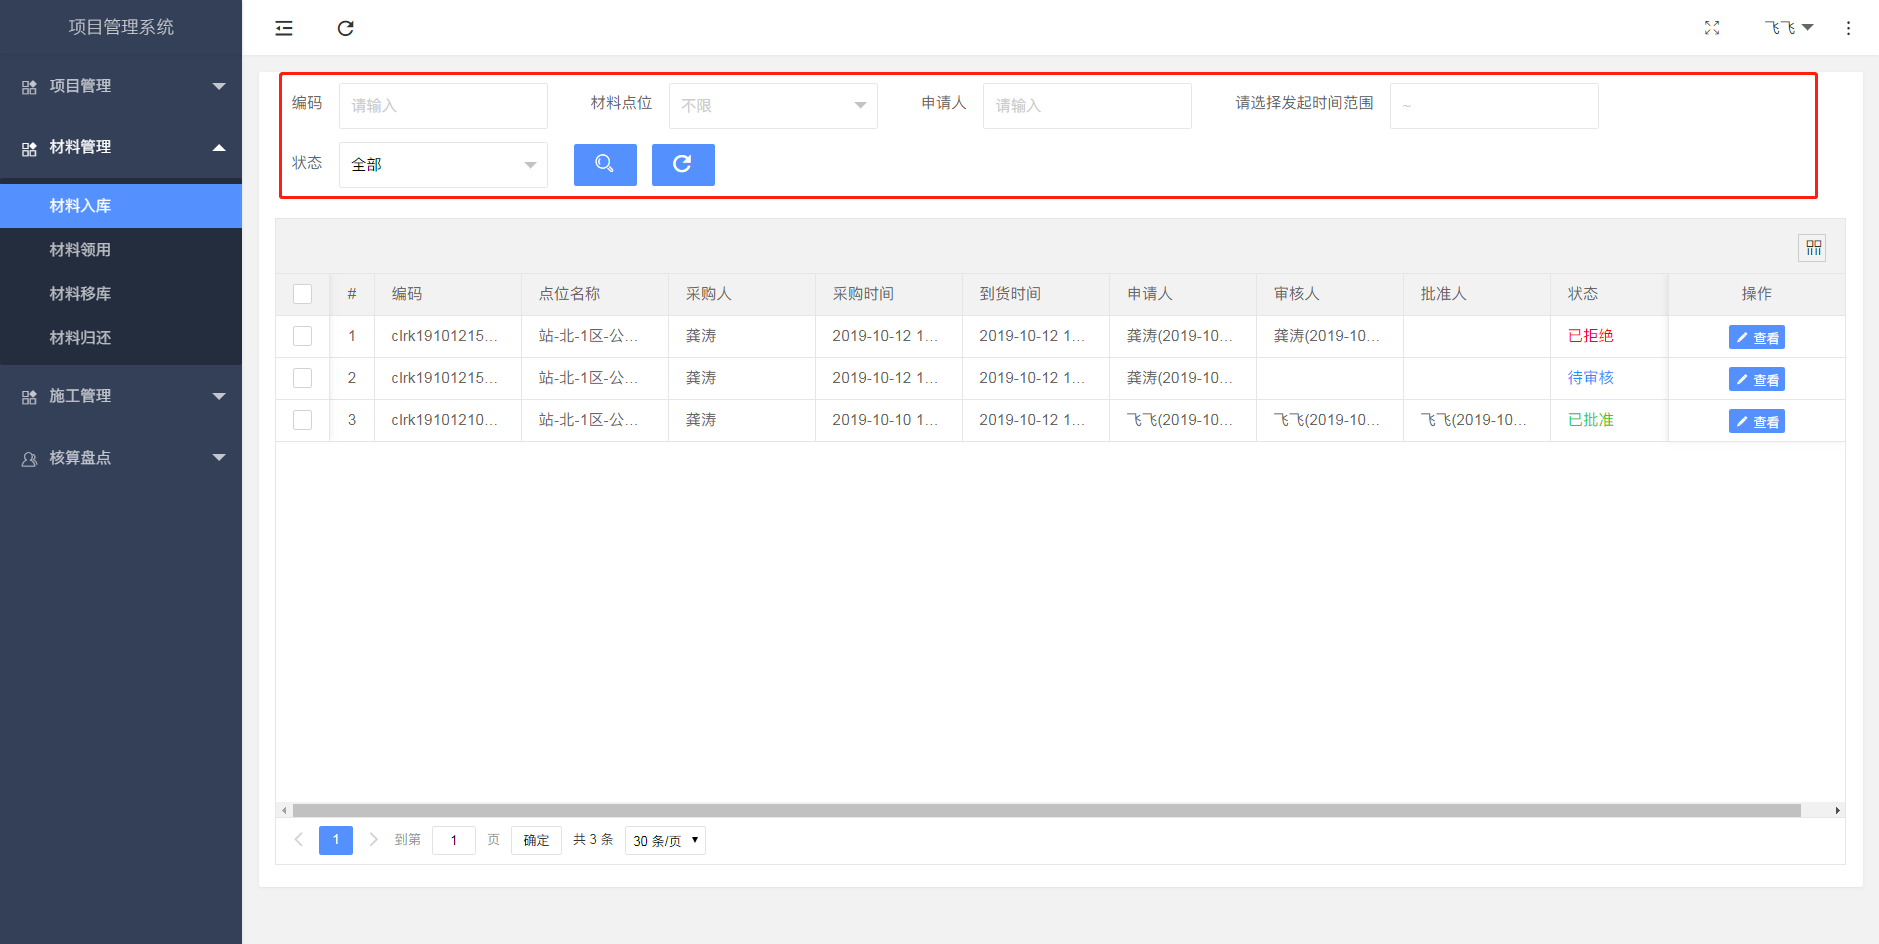Image resolution: width=1879 pixels, height=944 pixels.
Task: Open the vertical more-options dots menu
Action: pyautogui.click(x=1848, y=28)
